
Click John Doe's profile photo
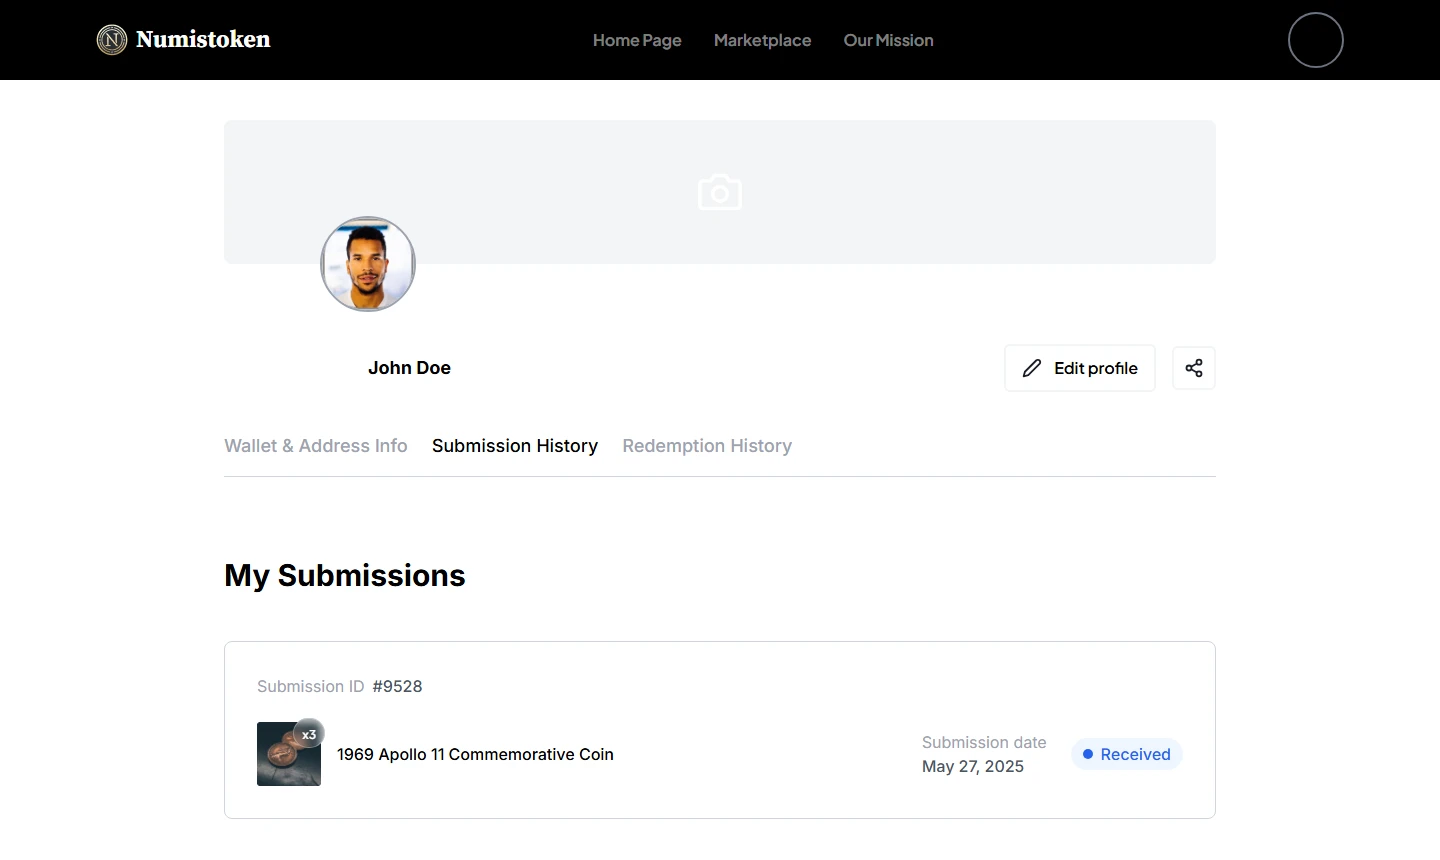point(368,264)
